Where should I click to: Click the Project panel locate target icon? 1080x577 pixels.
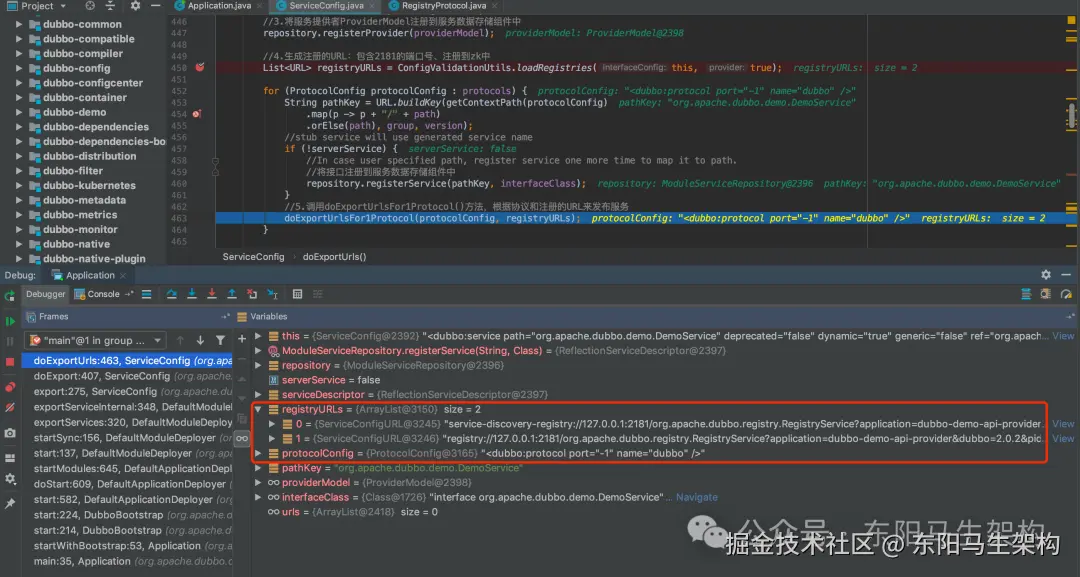click(x=90, y=6)
